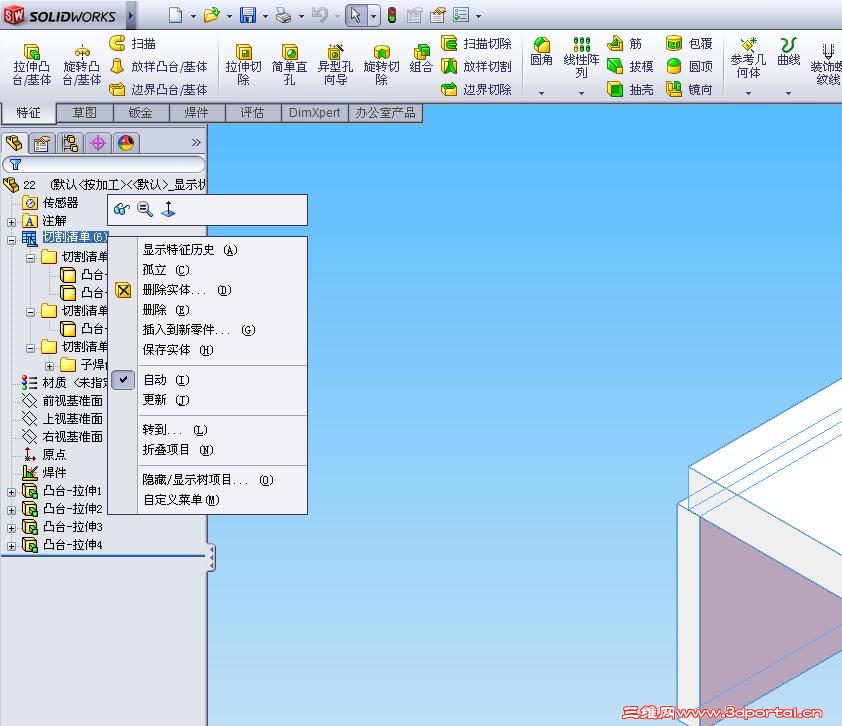Expand the 线性阵列 pattern dropdown arrow

581,93
